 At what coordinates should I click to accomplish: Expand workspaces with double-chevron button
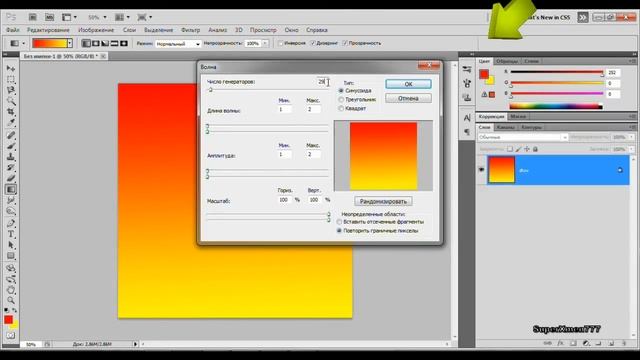pos(582,17)
